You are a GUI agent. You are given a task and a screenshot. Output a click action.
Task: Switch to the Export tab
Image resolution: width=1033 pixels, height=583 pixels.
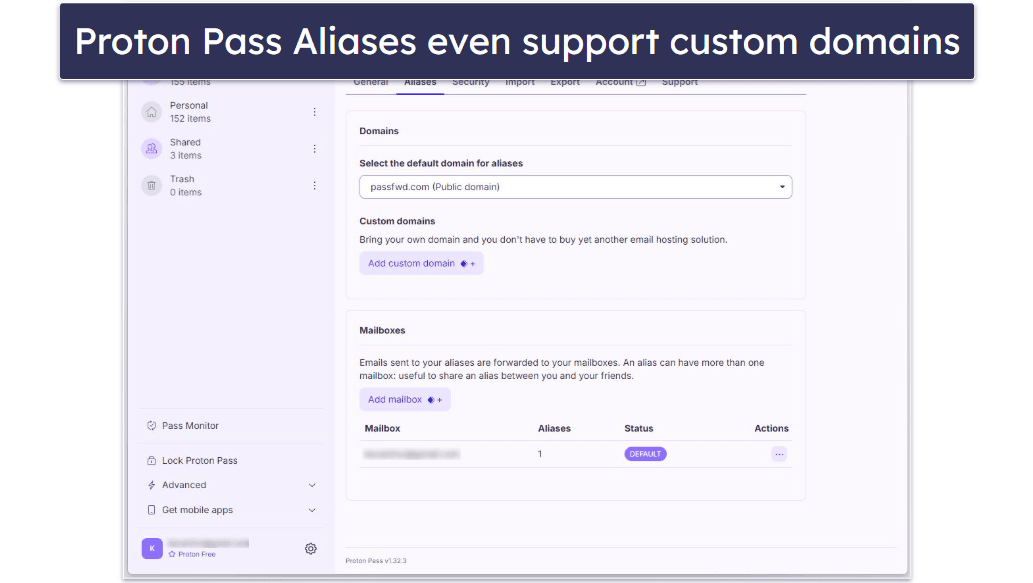565,83
